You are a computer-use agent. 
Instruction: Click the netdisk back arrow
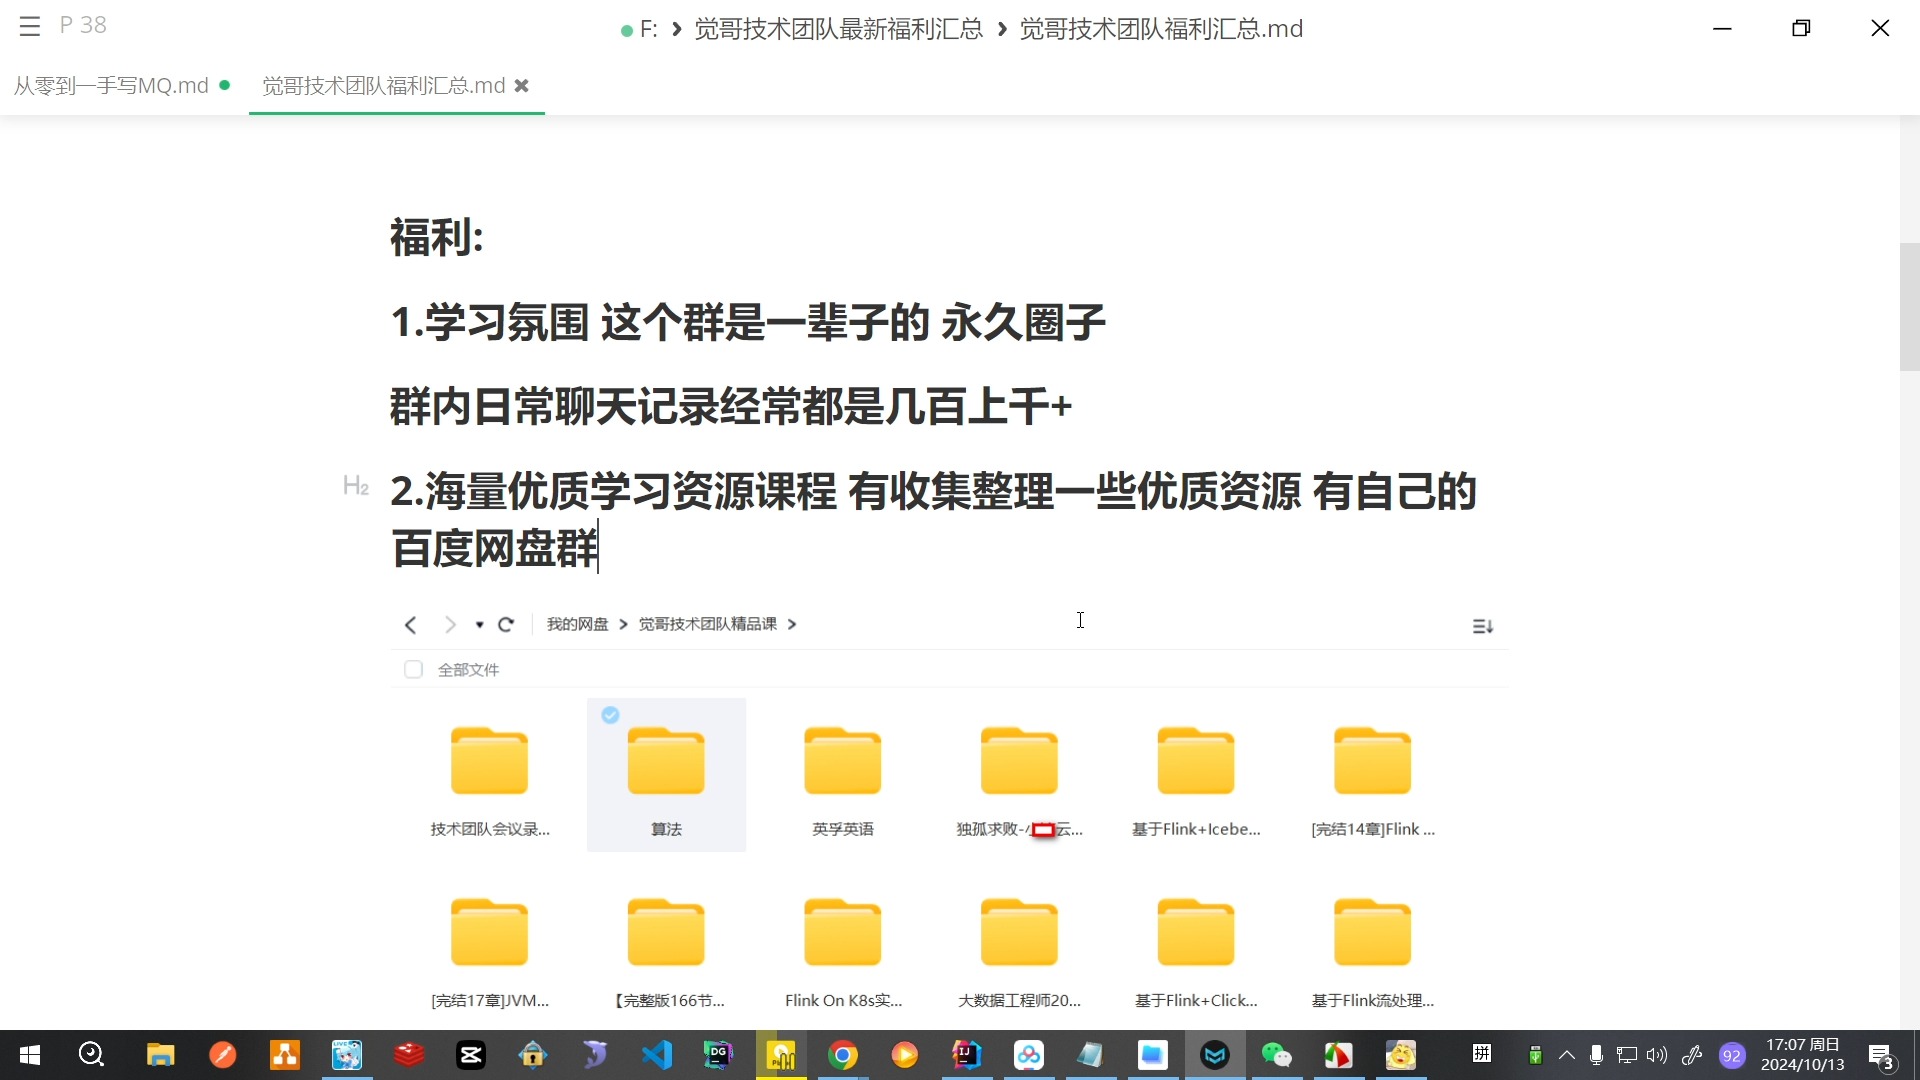point(410,625)
